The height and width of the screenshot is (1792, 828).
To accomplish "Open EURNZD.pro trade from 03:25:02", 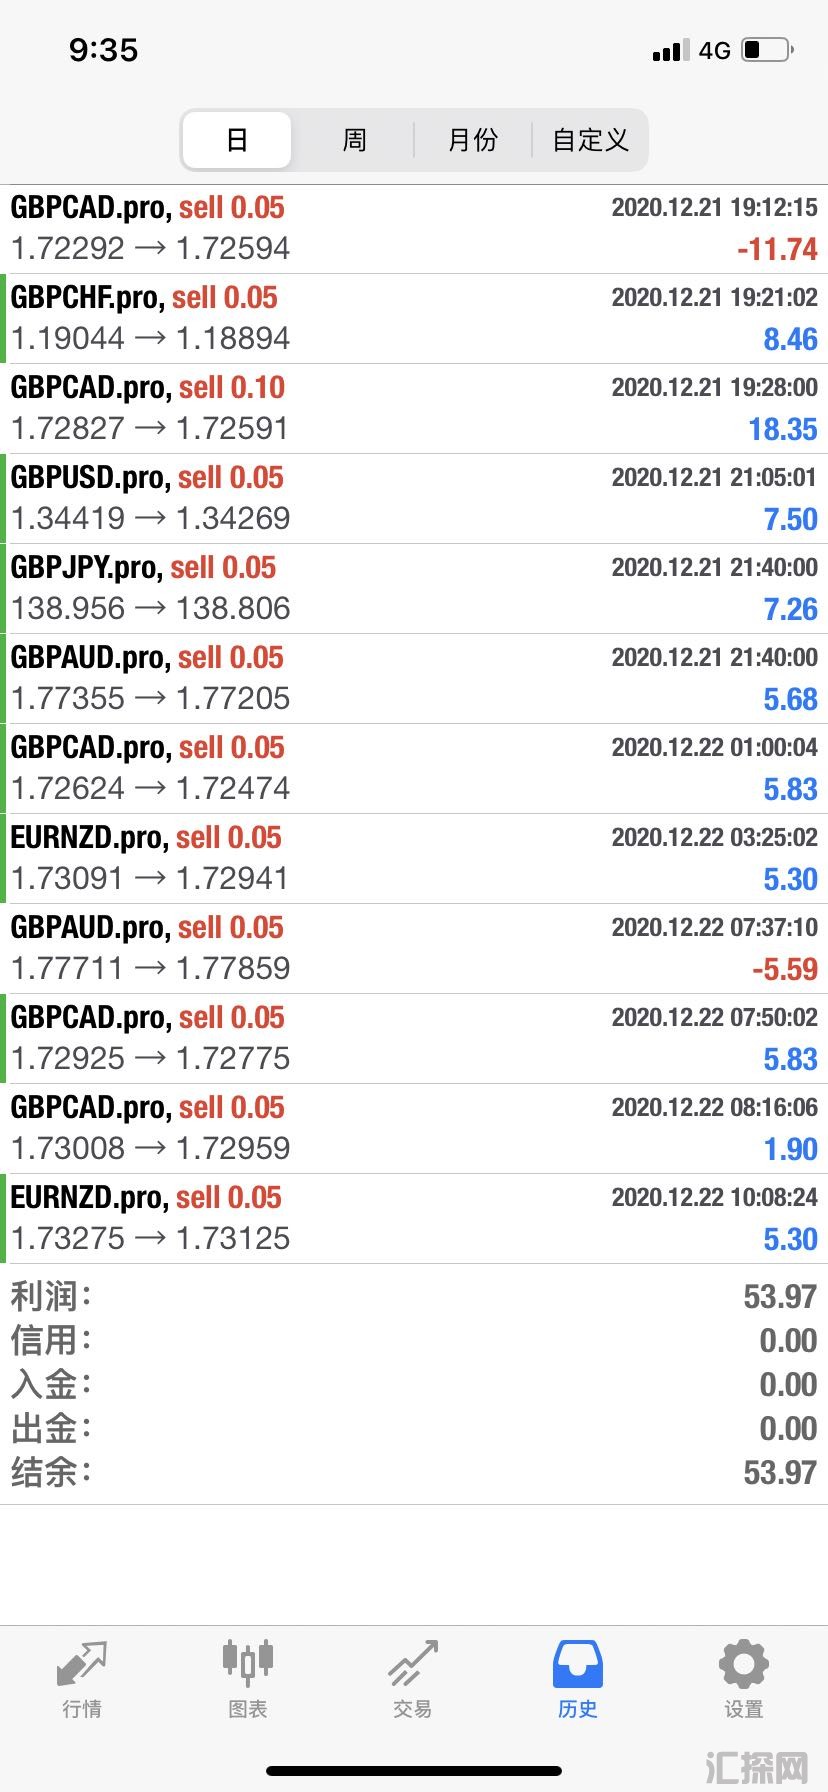I will 414,859.
